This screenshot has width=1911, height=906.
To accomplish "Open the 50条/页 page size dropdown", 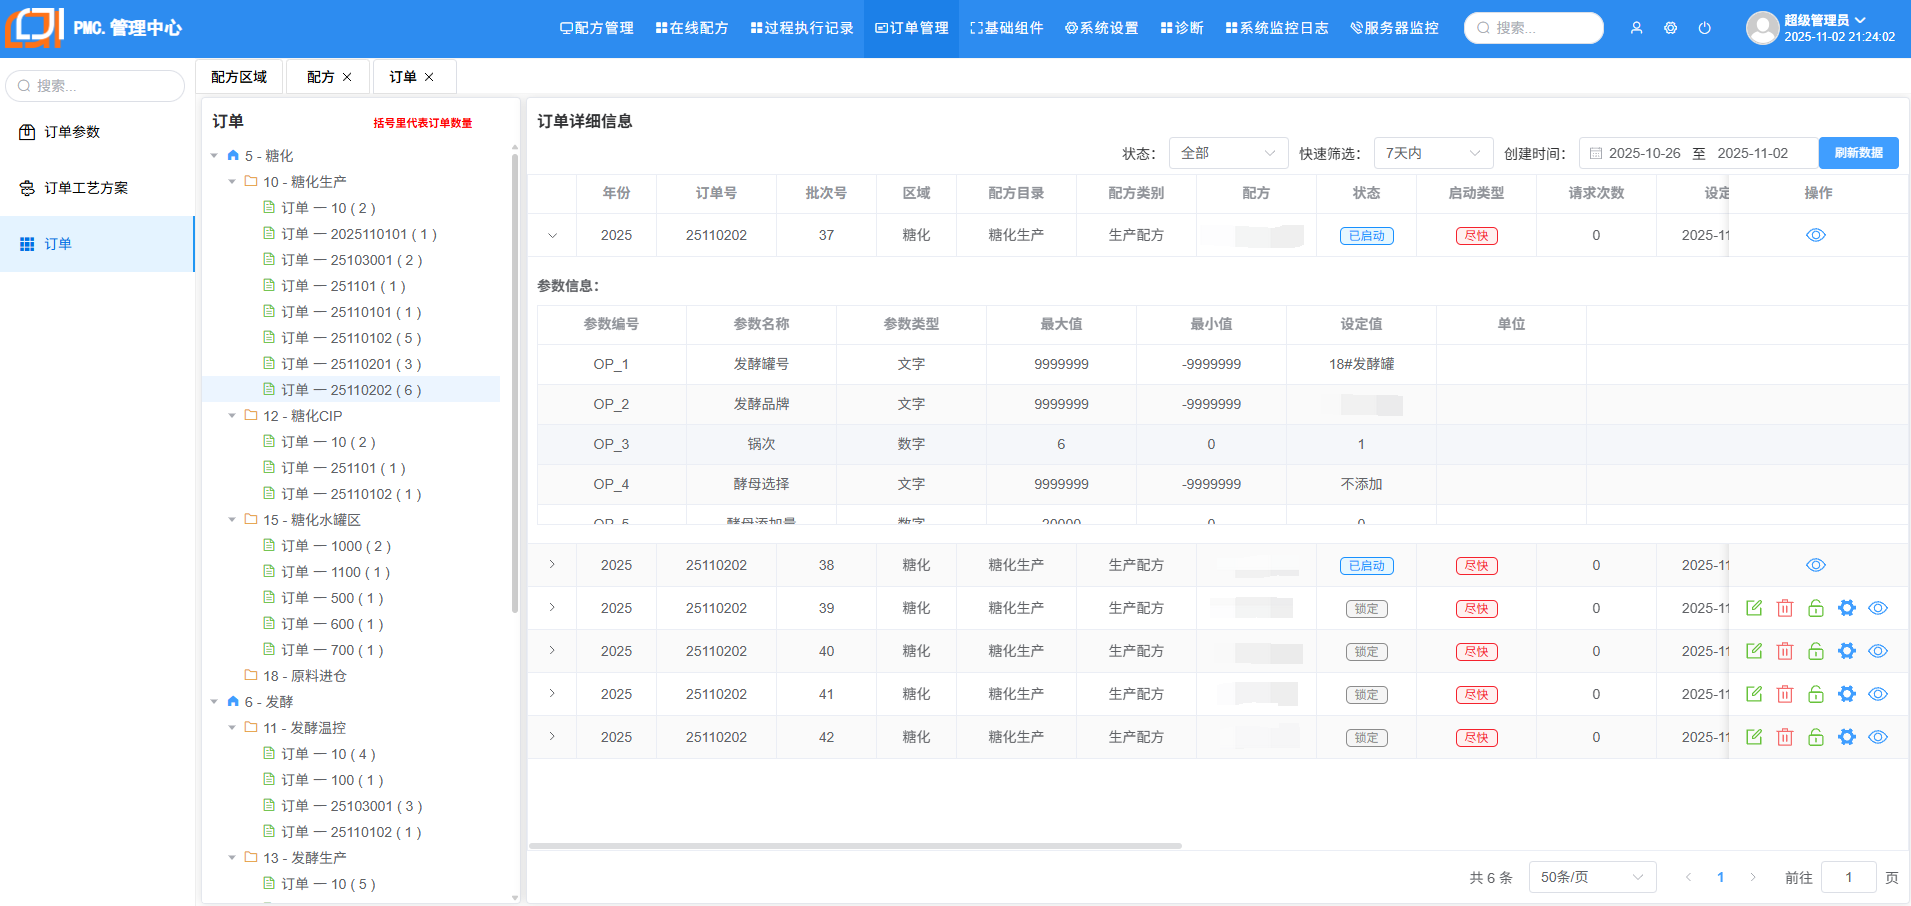I will pos(1592,877).
